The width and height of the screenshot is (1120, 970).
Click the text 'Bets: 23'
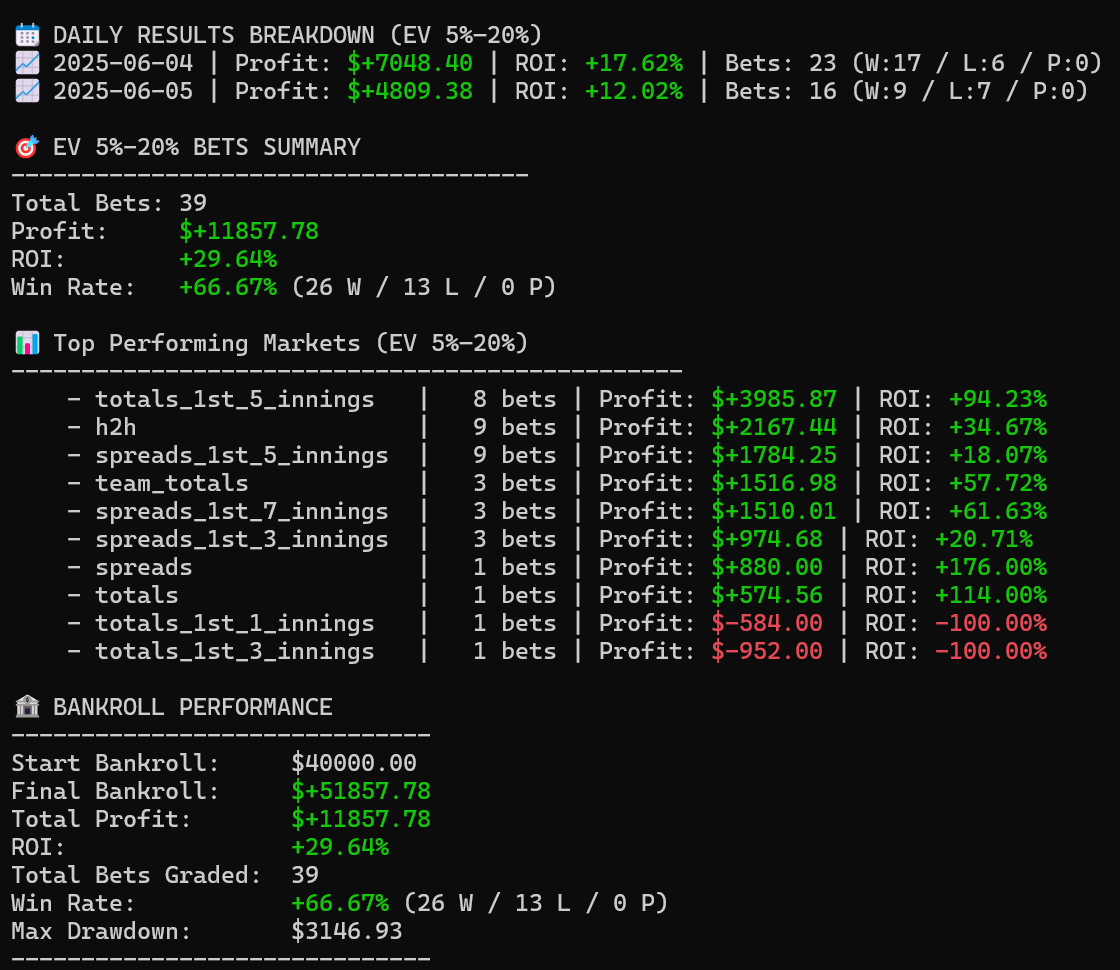[x=781, y=63]
